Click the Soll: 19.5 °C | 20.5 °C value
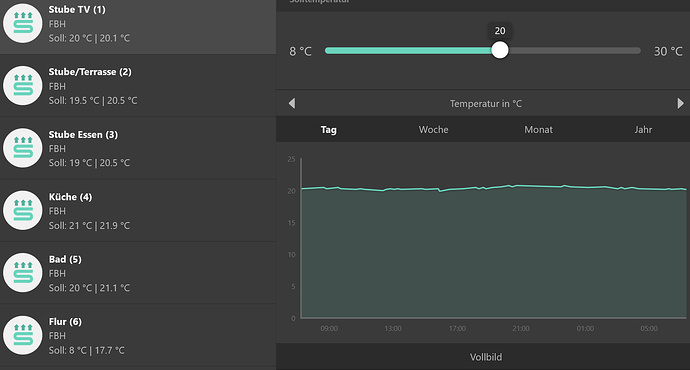Screen dimensions: 690x370 (x=93, y=101)
